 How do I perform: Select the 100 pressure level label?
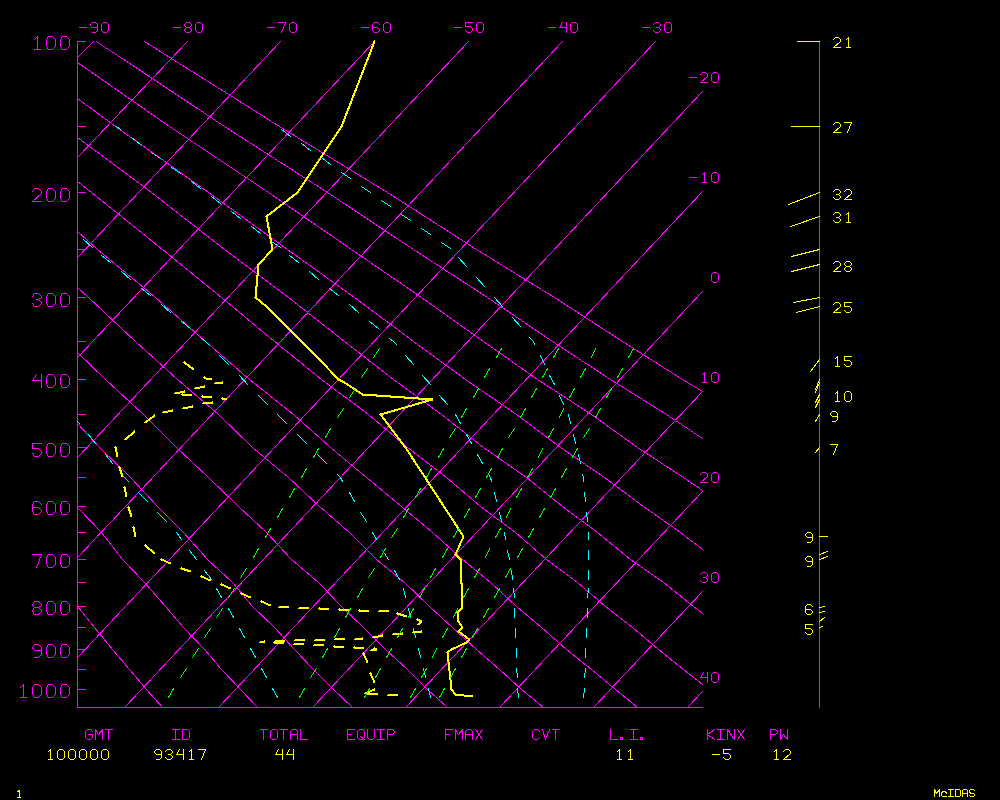[51, 43]
